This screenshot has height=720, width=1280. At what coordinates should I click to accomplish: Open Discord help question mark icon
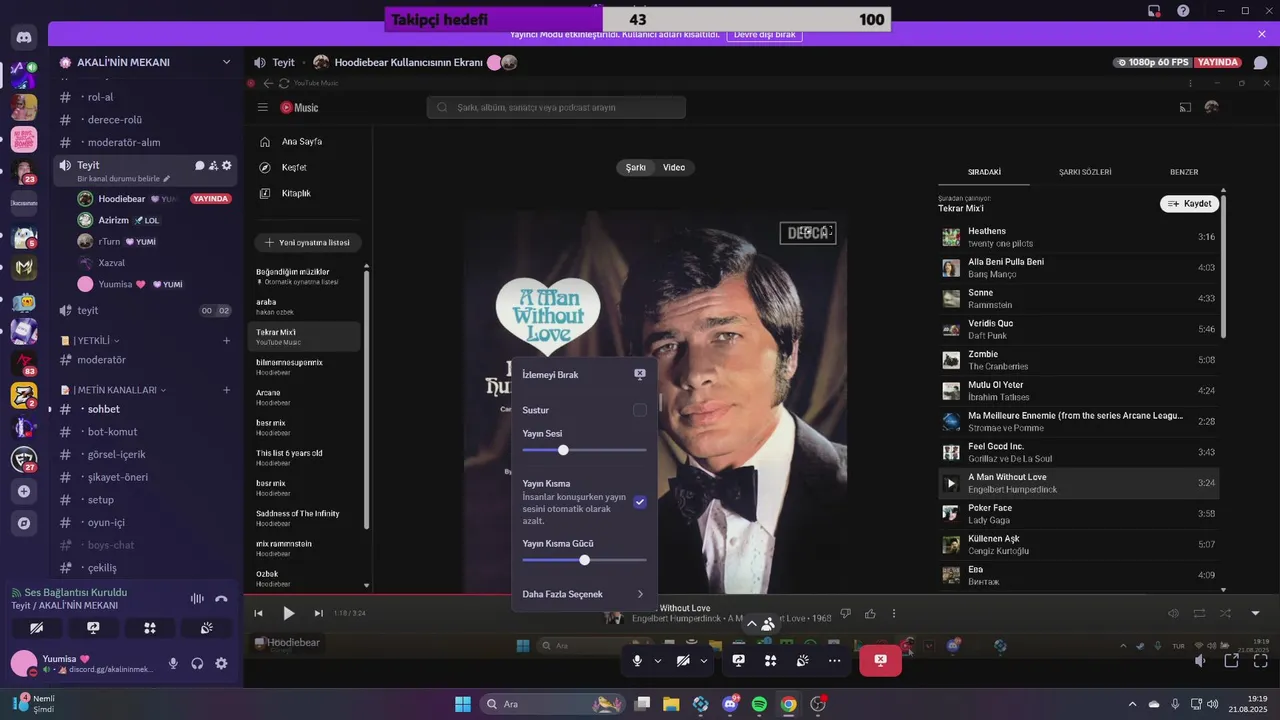tap(1183, 11)
